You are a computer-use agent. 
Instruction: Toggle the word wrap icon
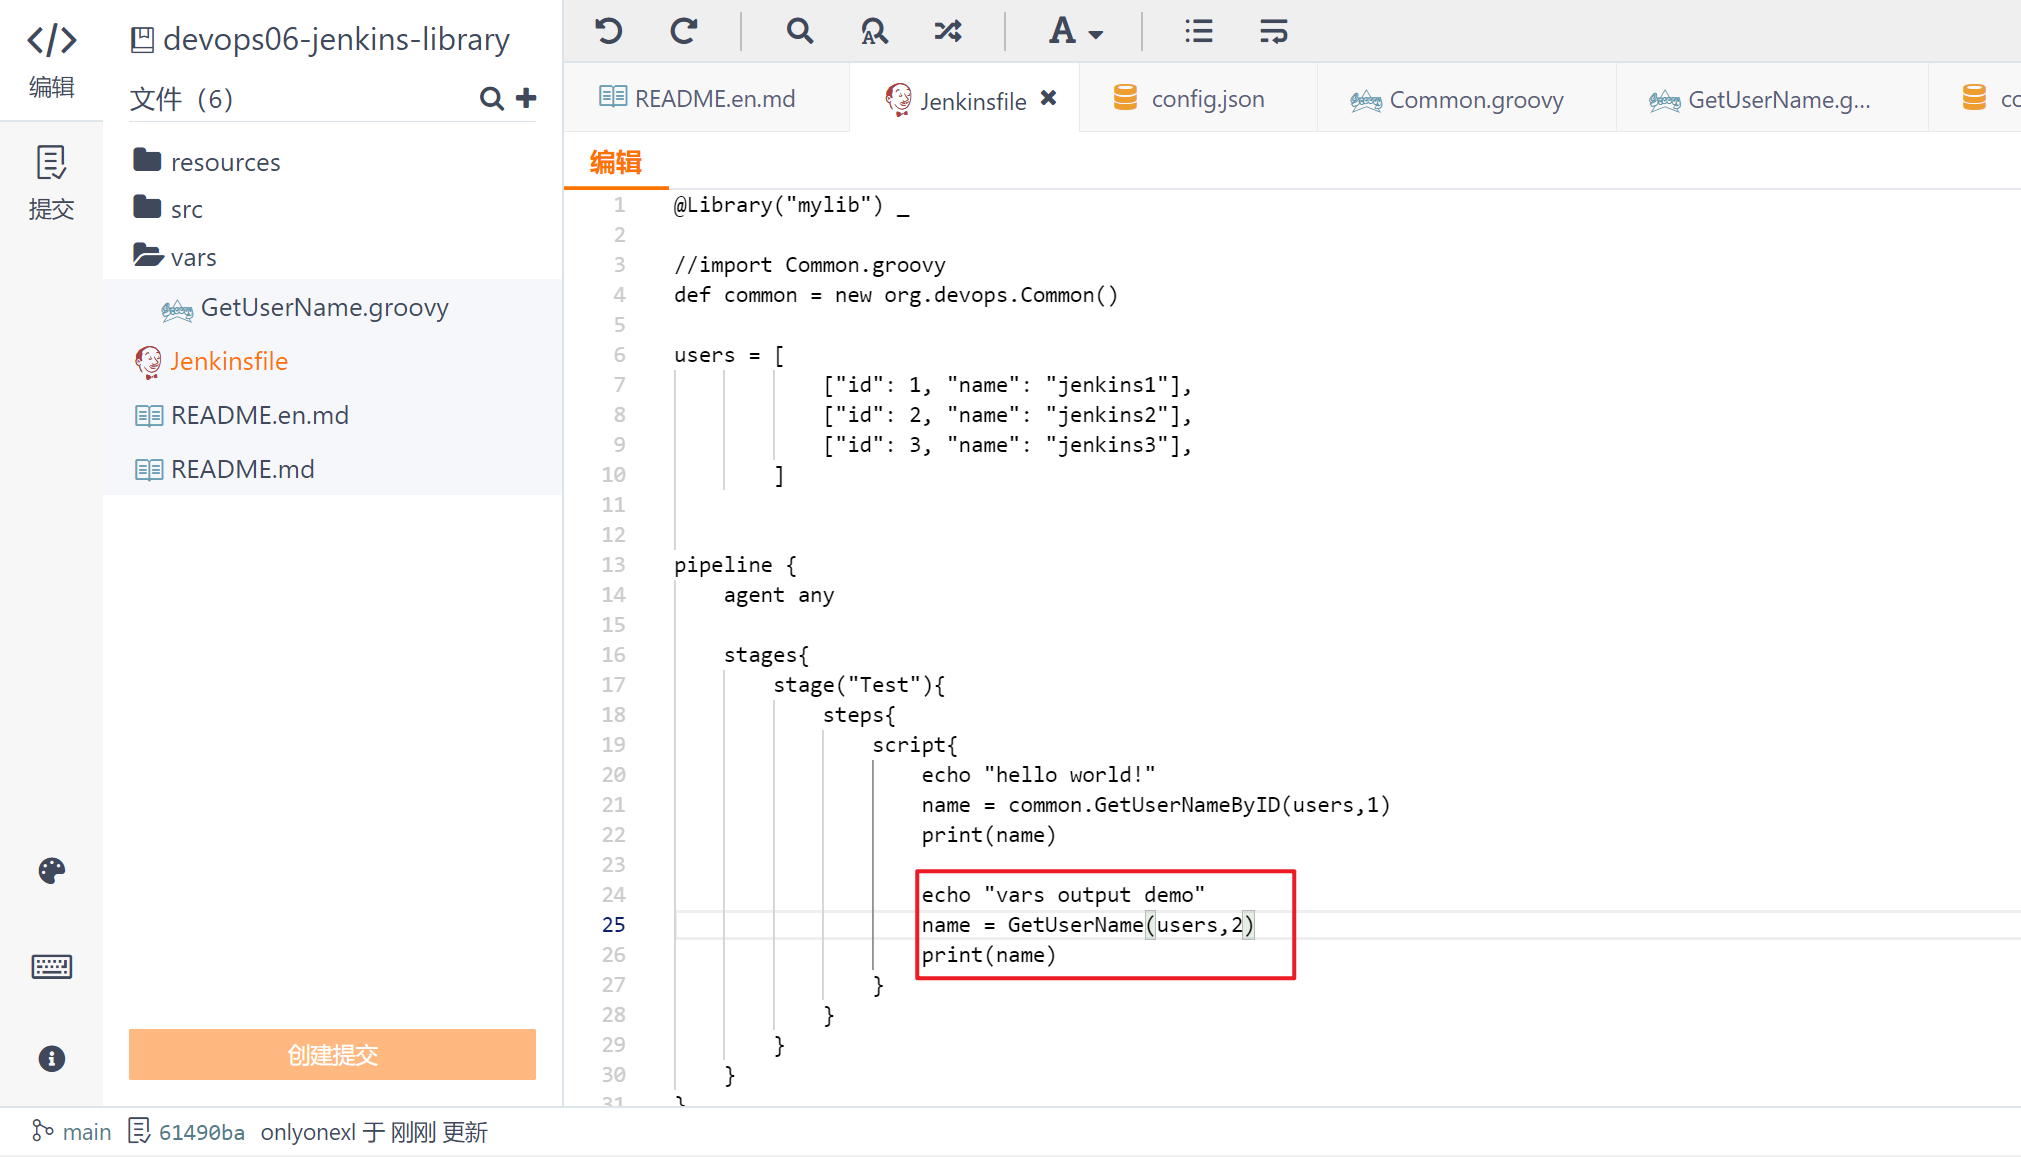(1273, 31)
